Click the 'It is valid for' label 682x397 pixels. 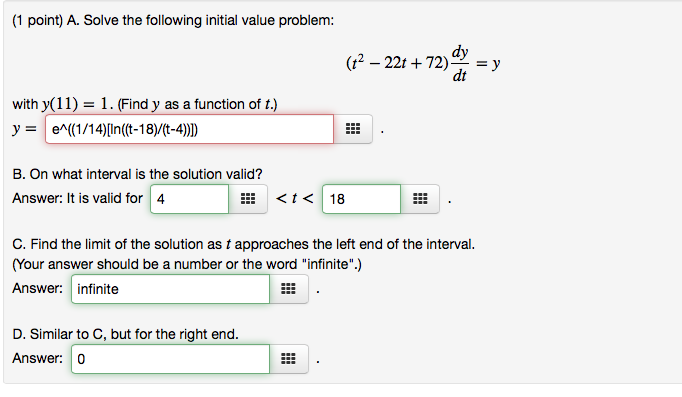tap(104, 198)
